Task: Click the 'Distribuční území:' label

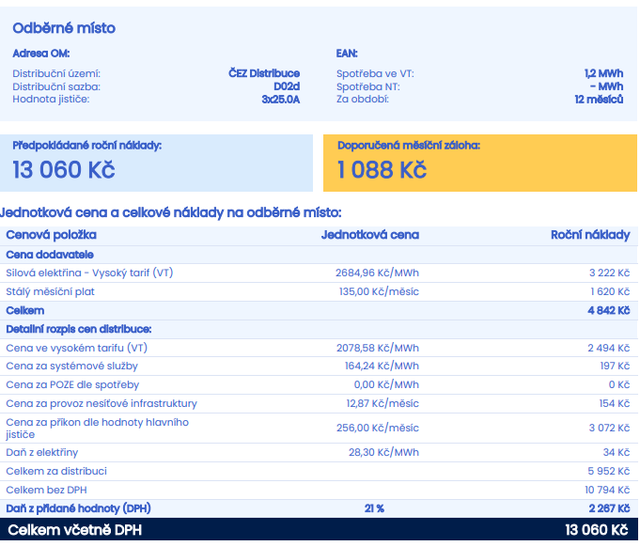Action: [56, 73]
